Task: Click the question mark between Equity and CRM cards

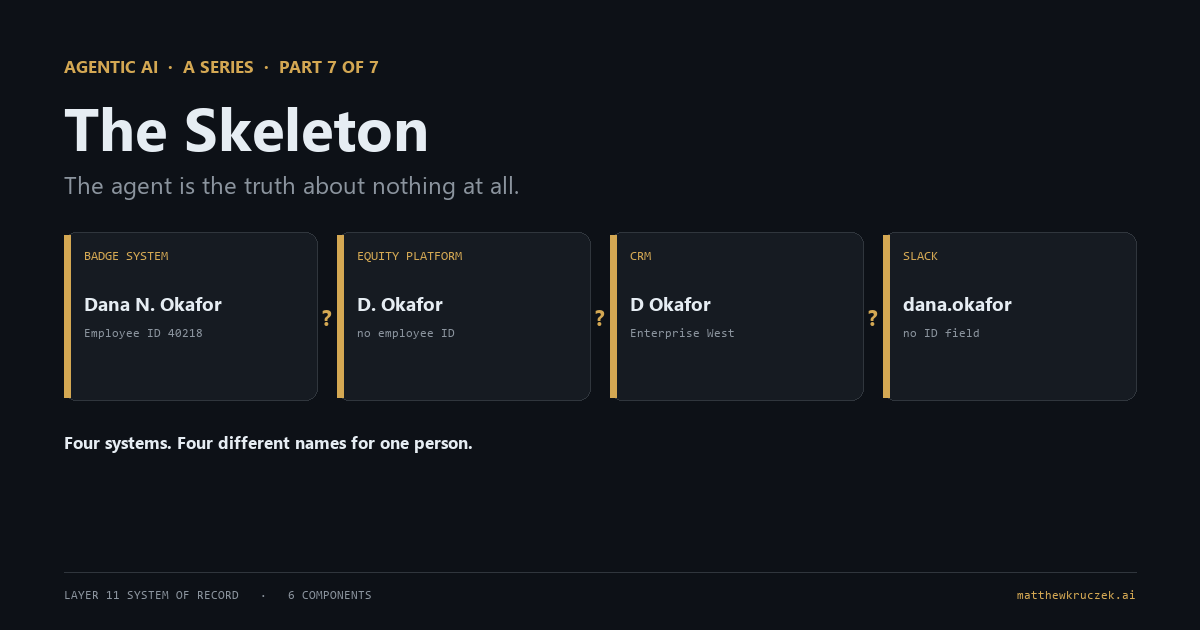Action: (x=599, y=318)
